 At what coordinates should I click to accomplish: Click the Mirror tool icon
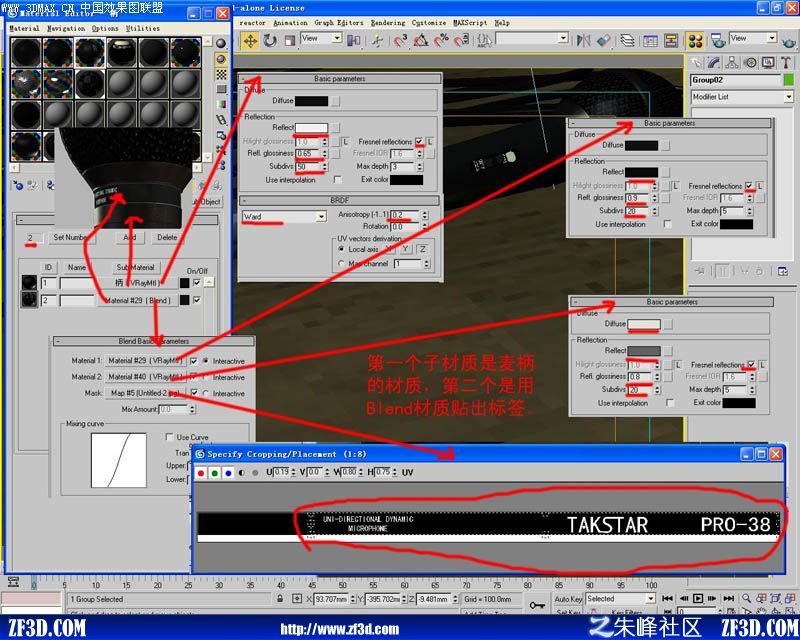(583, 40)
